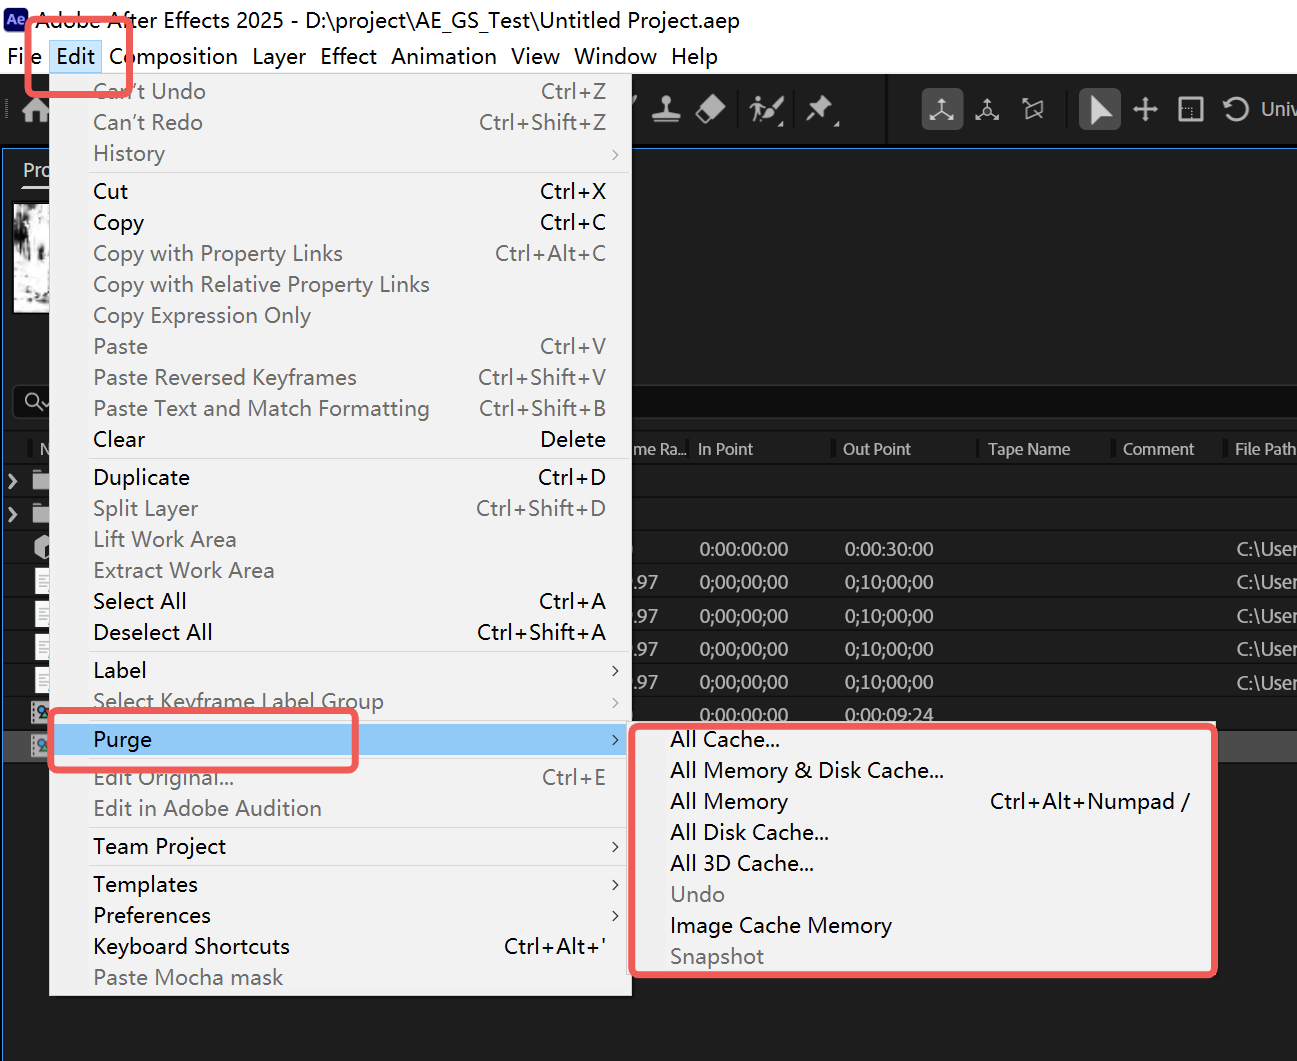Open the Help menu

pyautogui.click(x=695, y=56)
